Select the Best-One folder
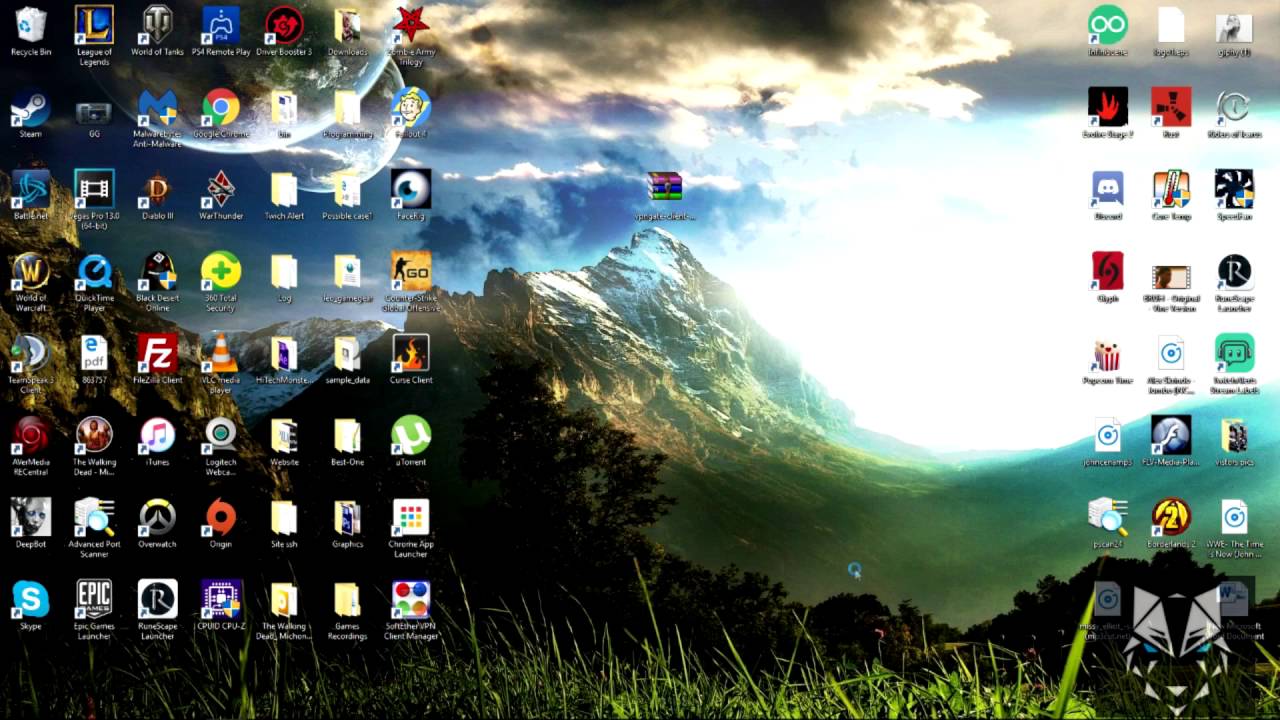1280x720 pixels. (347, 435)
